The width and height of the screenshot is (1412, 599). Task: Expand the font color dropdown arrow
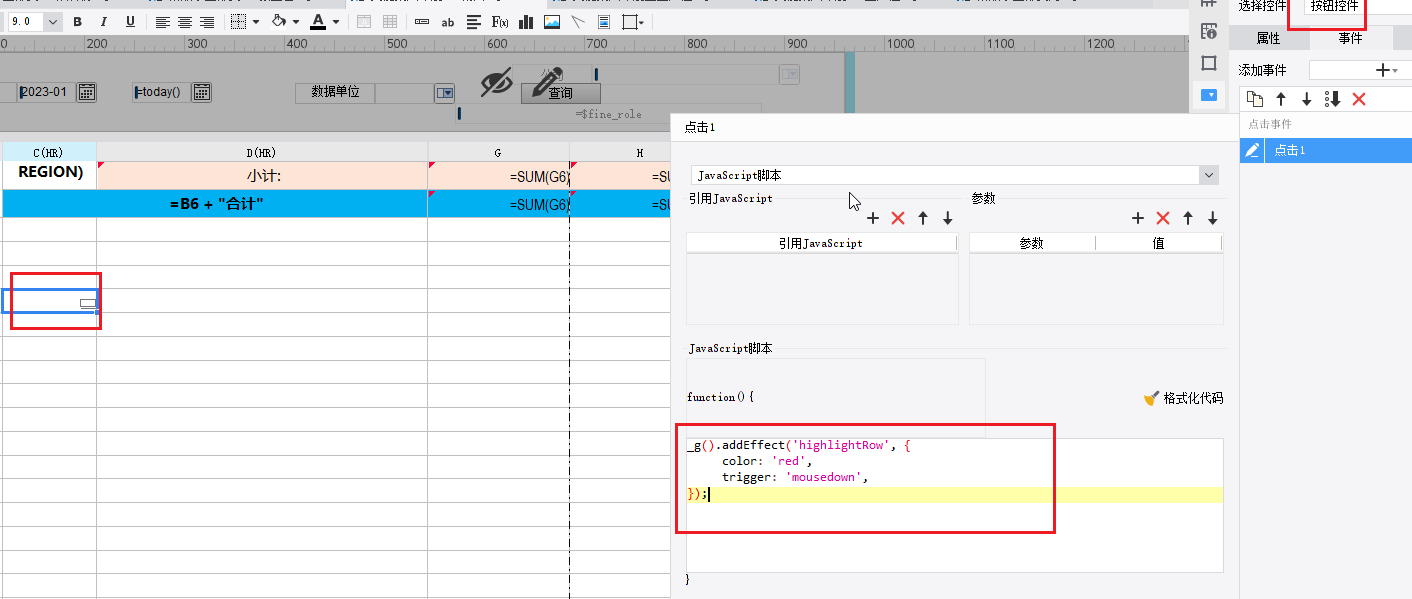[x=335, y=21]
